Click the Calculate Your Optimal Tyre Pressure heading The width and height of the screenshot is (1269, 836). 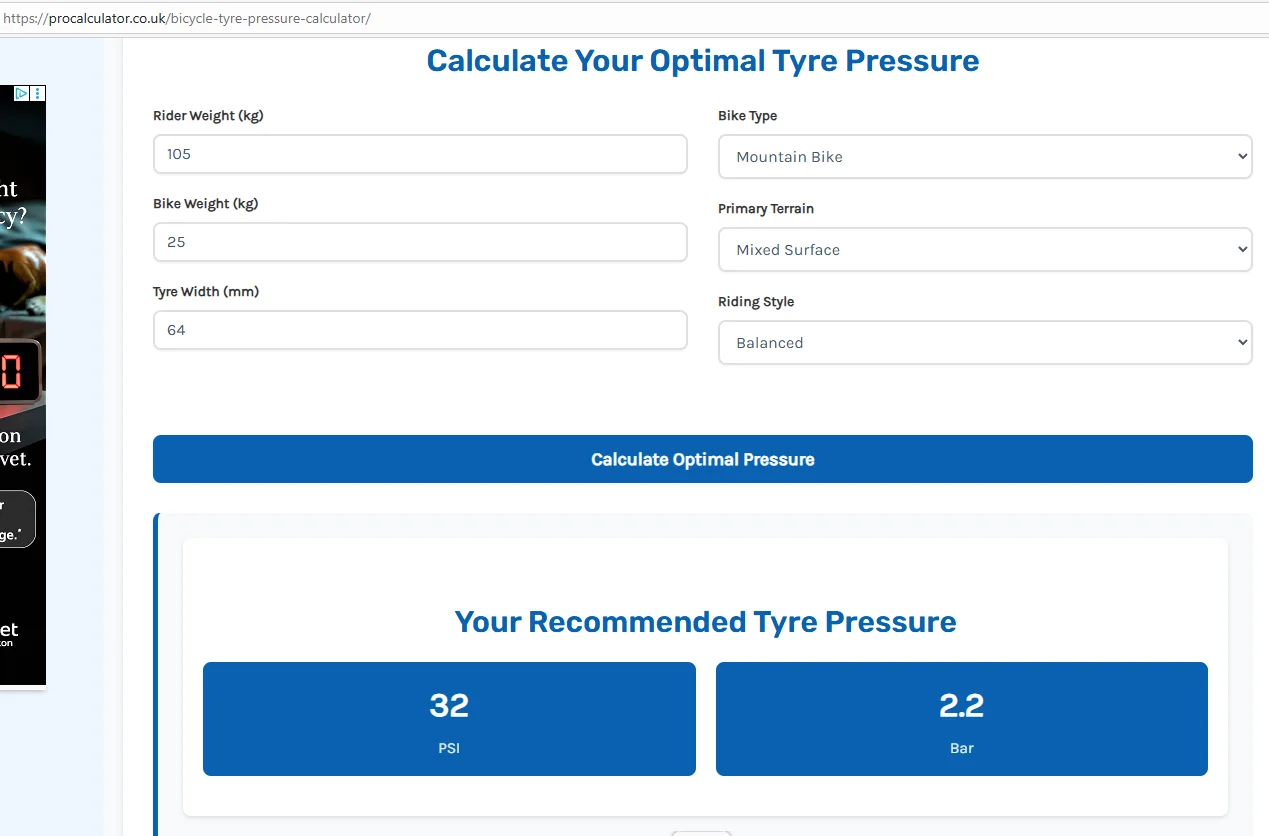coord(703,60)
